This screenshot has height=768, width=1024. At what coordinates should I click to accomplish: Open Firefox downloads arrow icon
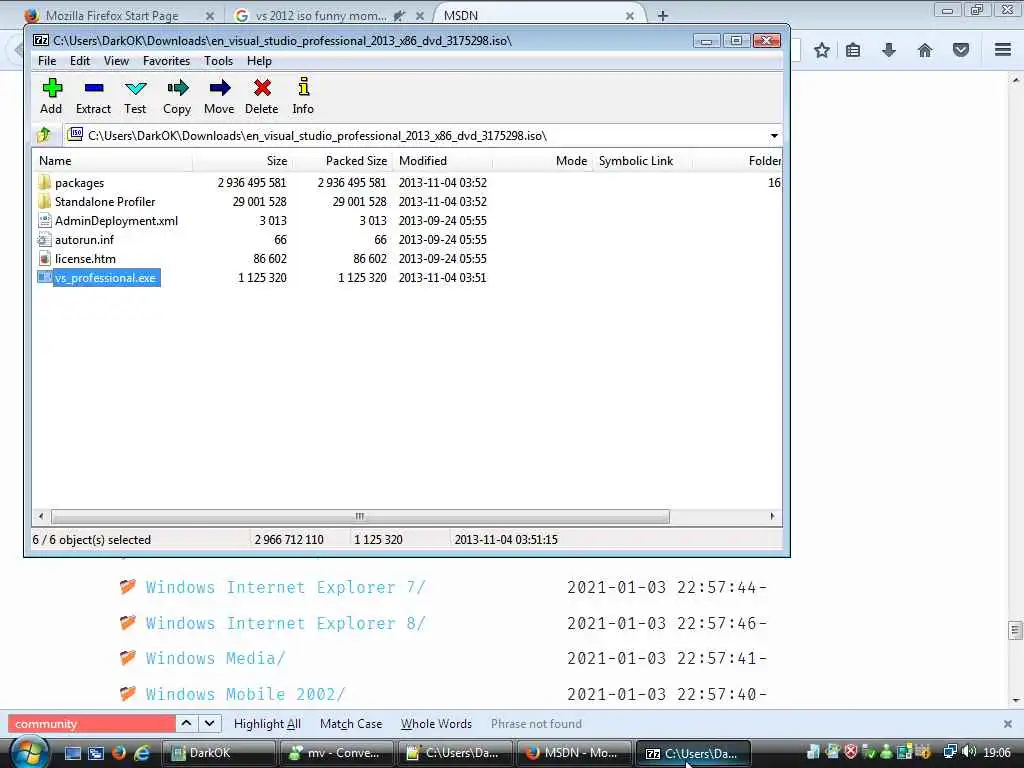[889, 50]
